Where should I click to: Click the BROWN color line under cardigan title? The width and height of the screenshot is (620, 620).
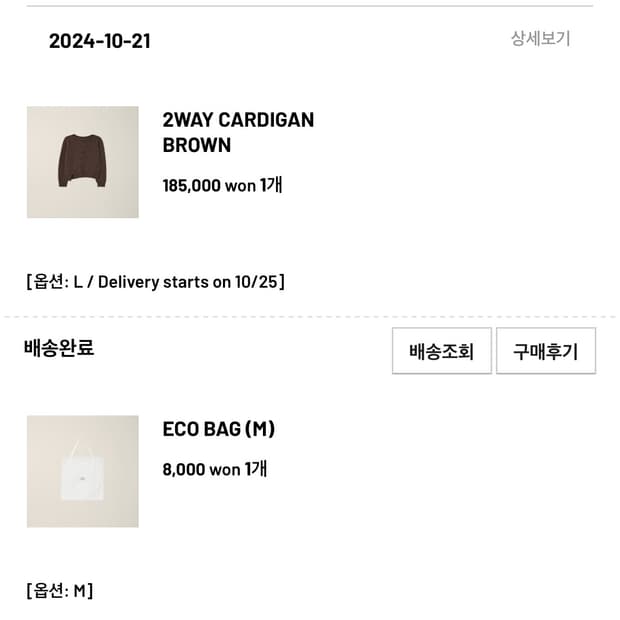(197, 145)
